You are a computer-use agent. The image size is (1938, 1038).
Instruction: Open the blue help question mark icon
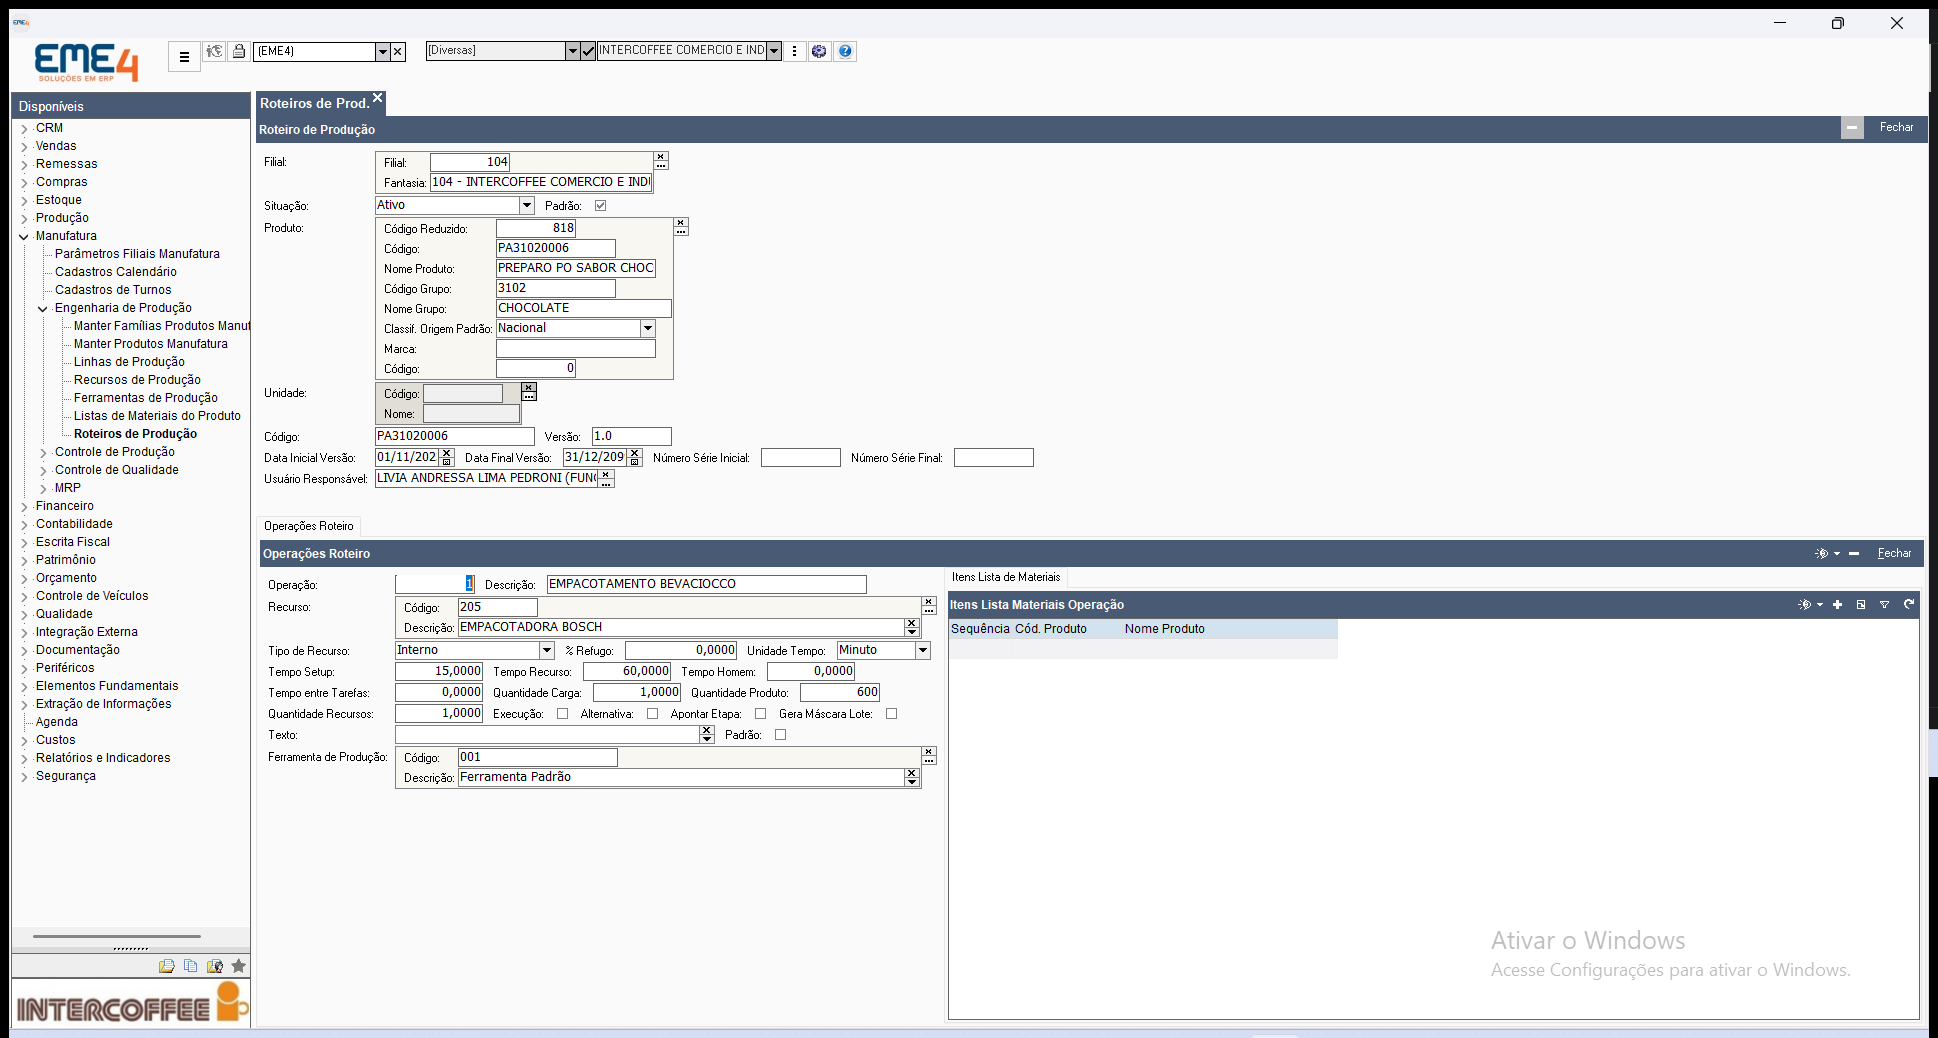coord(845,51)
